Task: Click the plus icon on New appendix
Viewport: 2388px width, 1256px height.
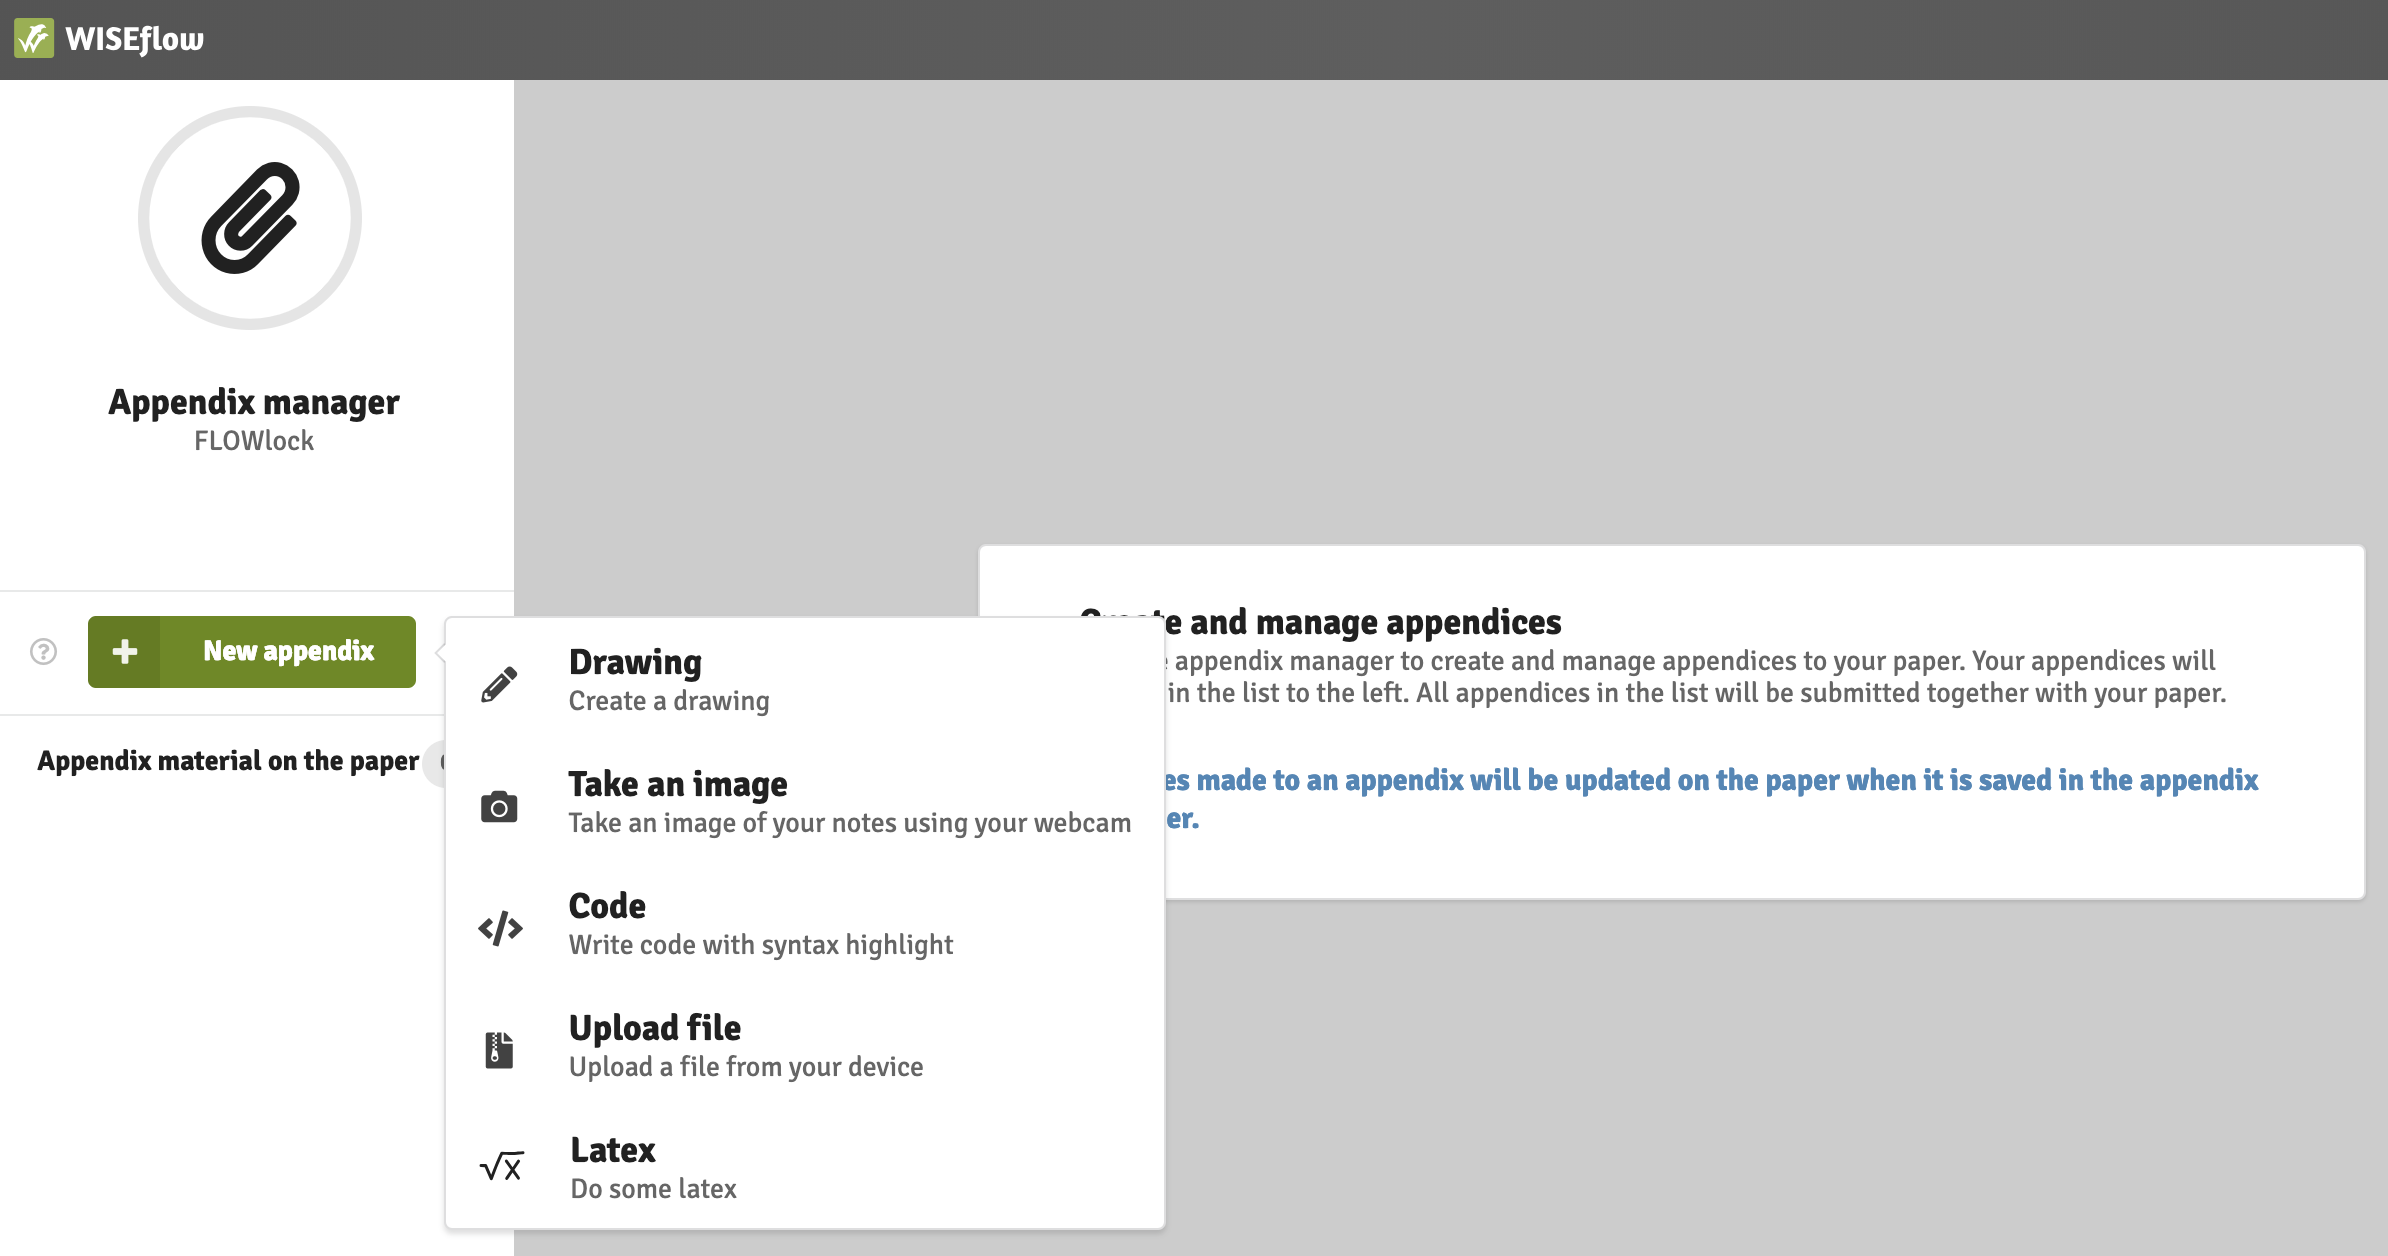Action: tap(124, 652)
